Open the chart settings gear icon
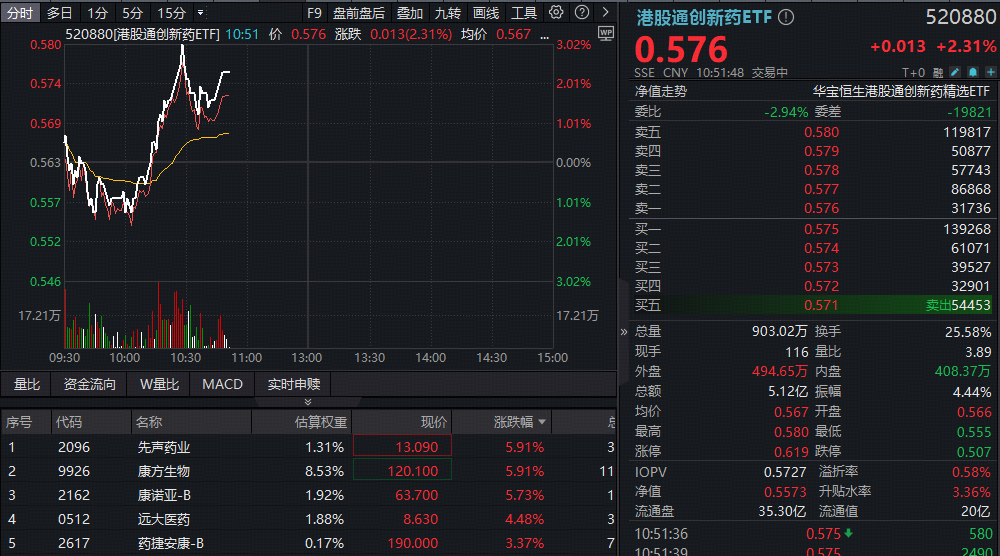The image size is (1000, 556). (556, 13)
